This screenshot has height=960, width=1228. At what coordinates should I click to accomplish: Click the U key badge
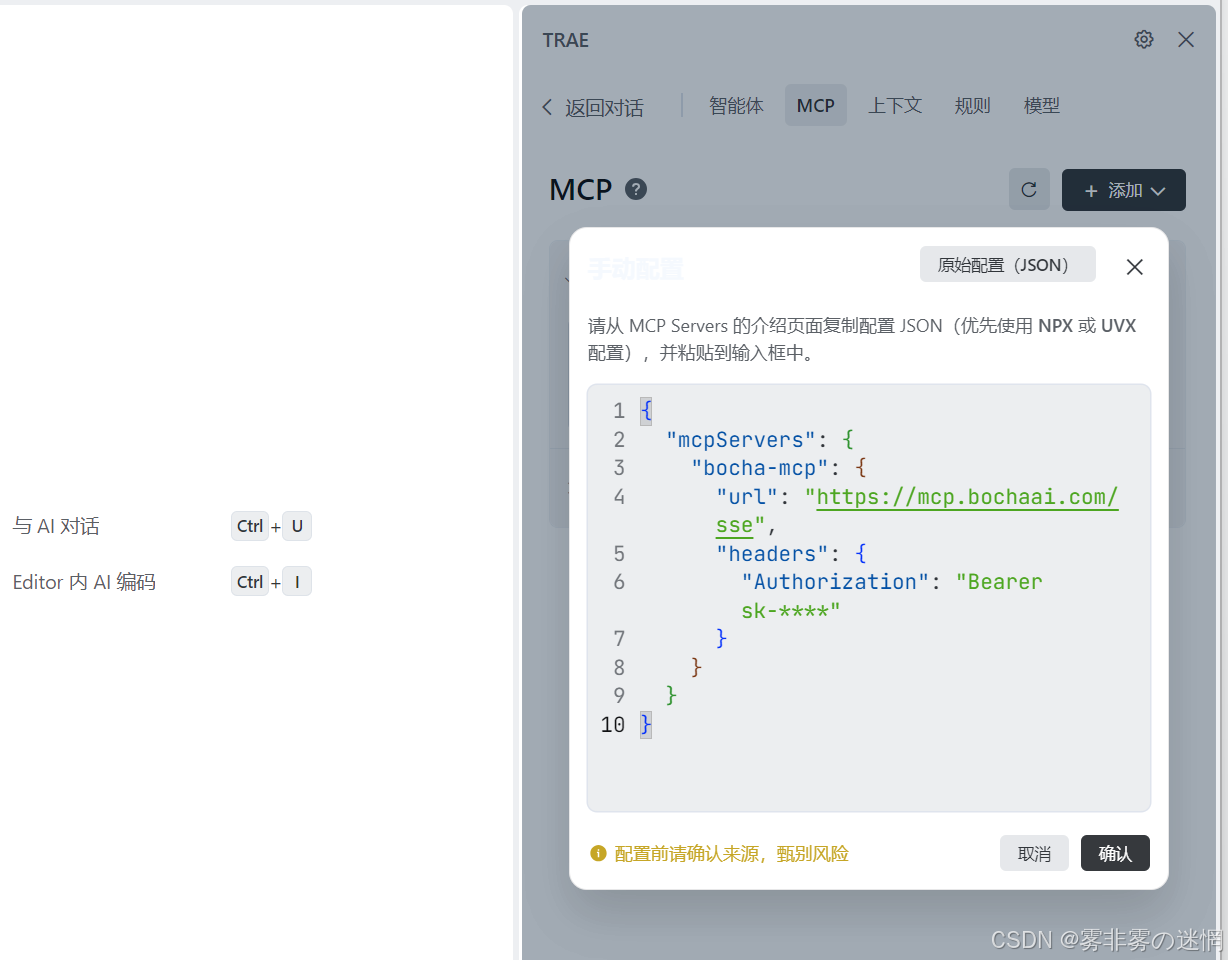[297, 526]
